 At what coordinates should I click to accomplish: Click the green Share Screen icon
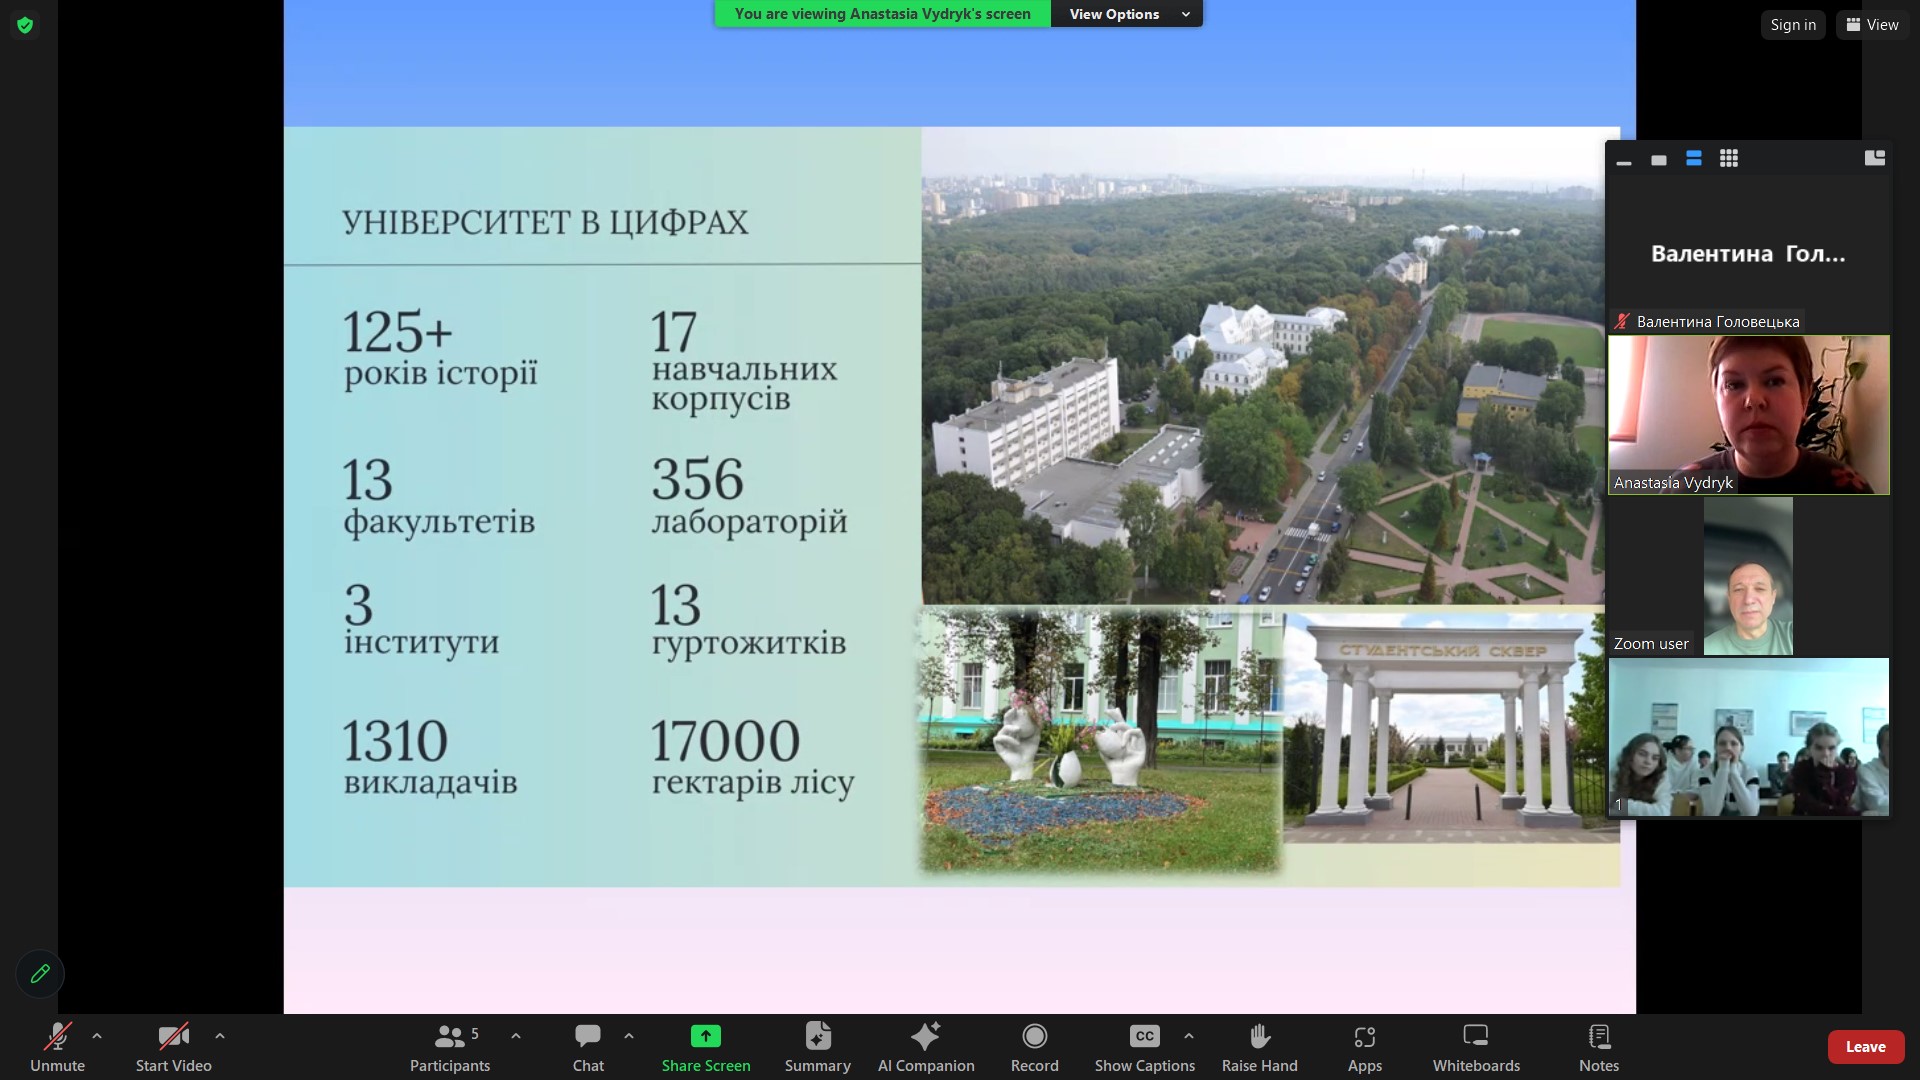(x=705, y=1037)
